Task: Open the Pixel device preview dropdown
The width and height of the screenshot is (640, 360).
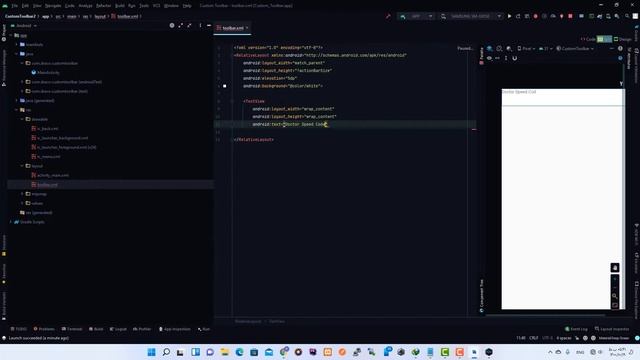Action: [526, 49]
